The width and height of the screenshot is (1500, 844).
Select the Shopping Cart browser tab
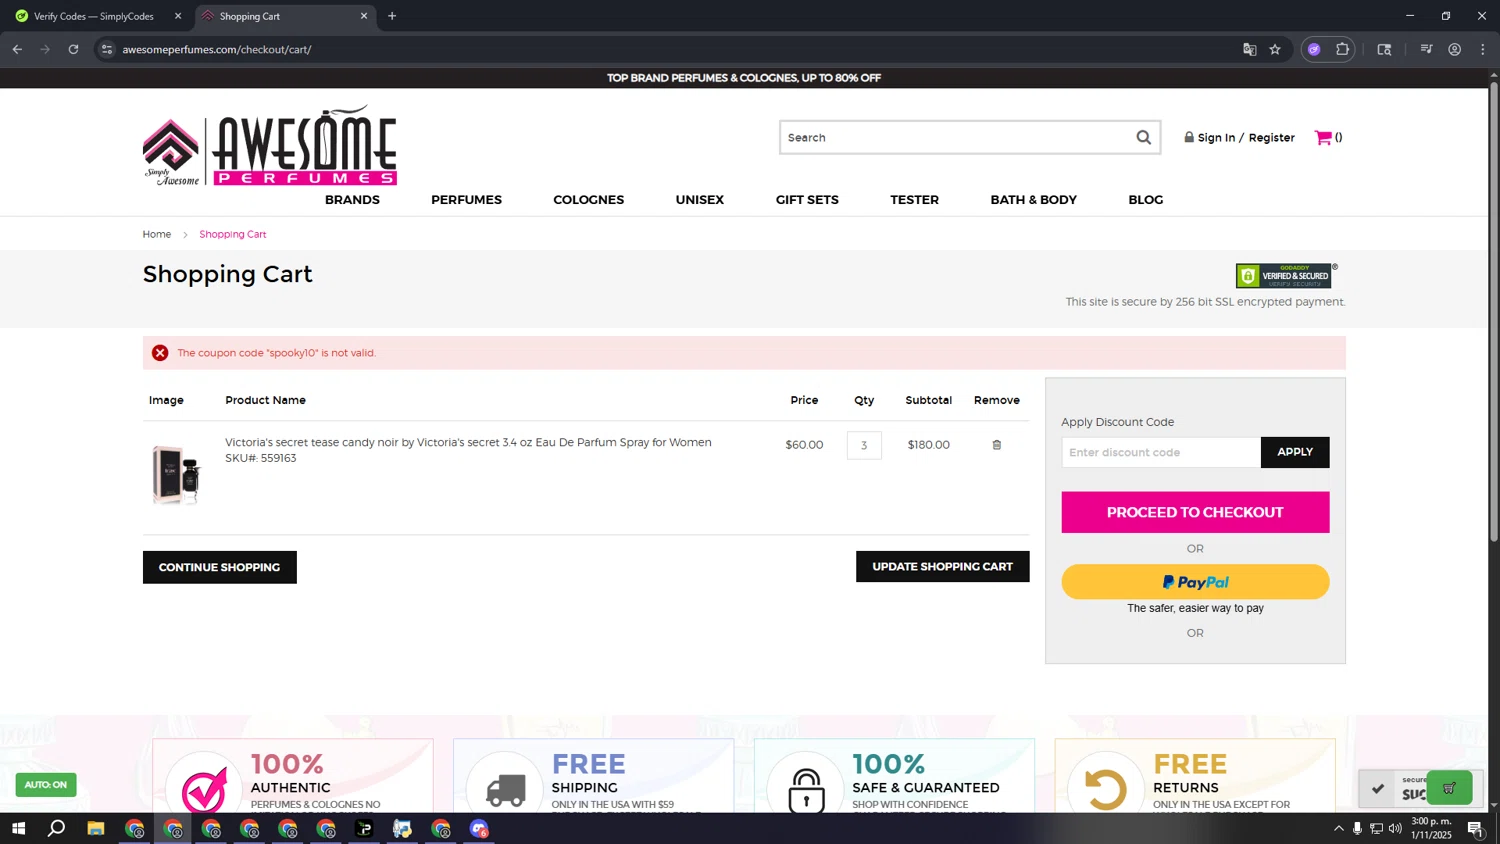pyautogui.click(x=285, y=16)
